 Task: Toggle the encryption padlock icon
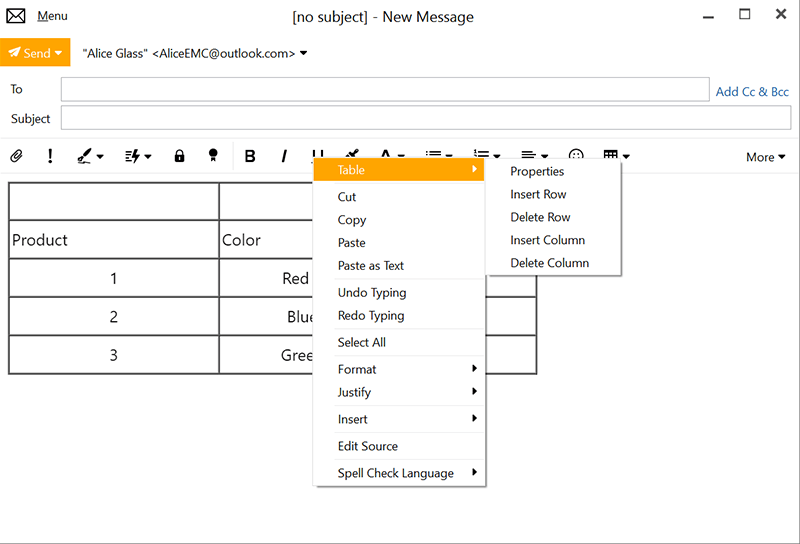coord(179,156)
